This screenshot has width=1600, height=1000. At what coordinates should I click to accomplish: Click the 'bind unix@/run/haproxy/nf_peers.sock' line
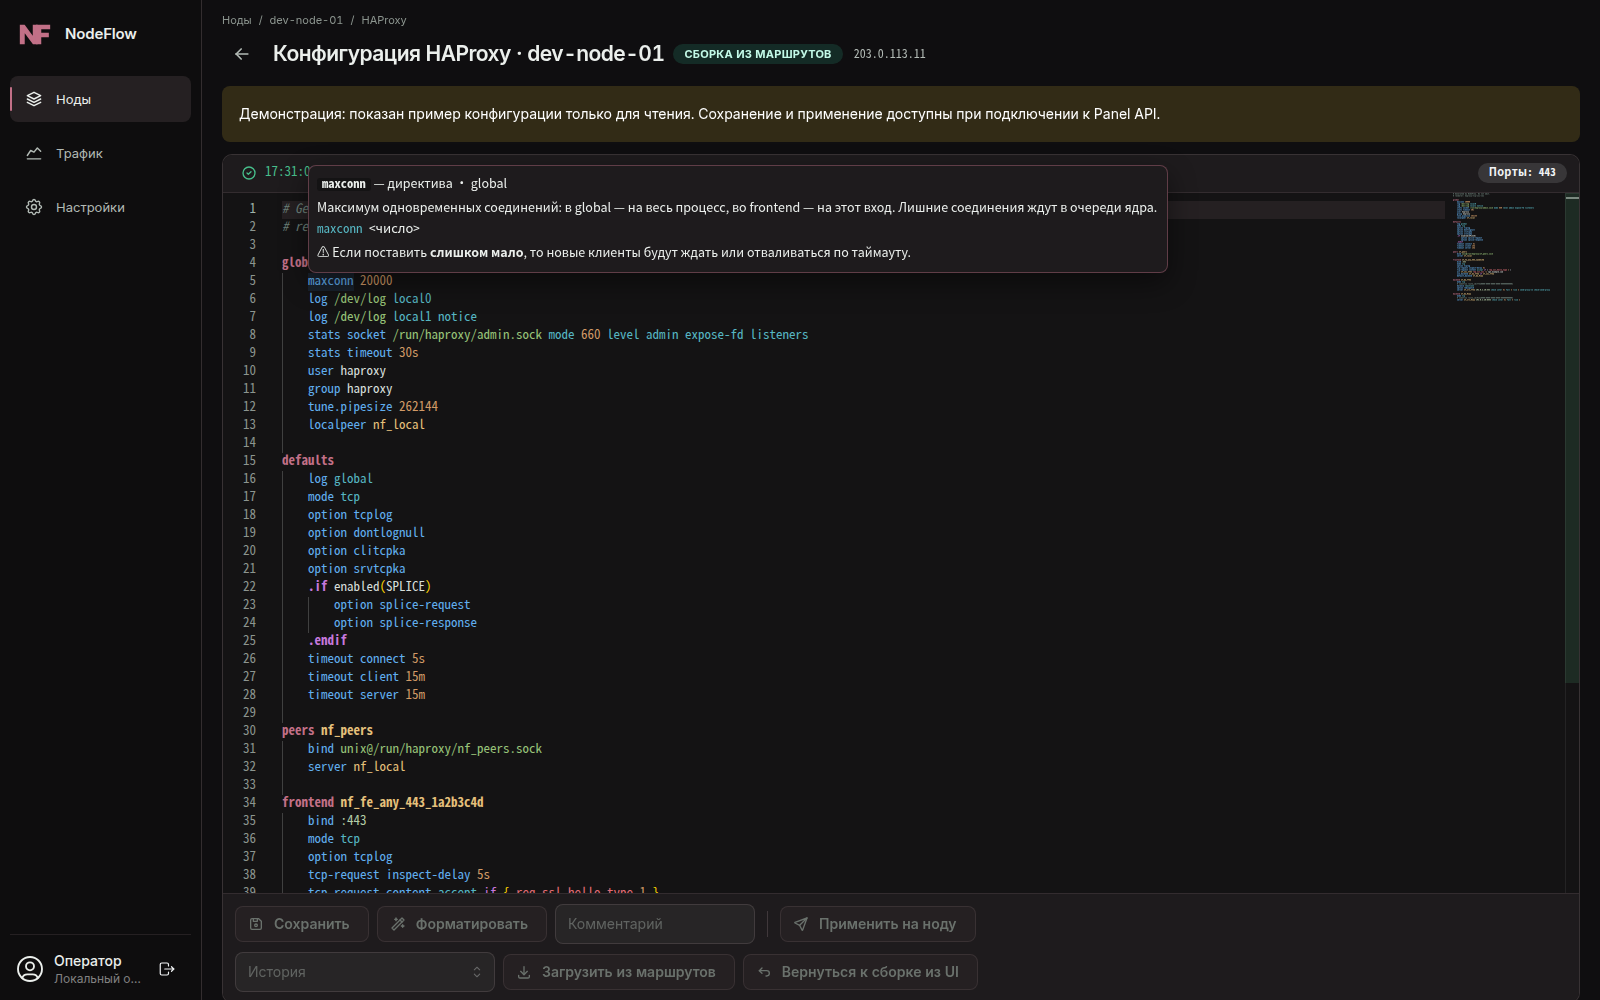pyautogui.click(x=425, y=749)
